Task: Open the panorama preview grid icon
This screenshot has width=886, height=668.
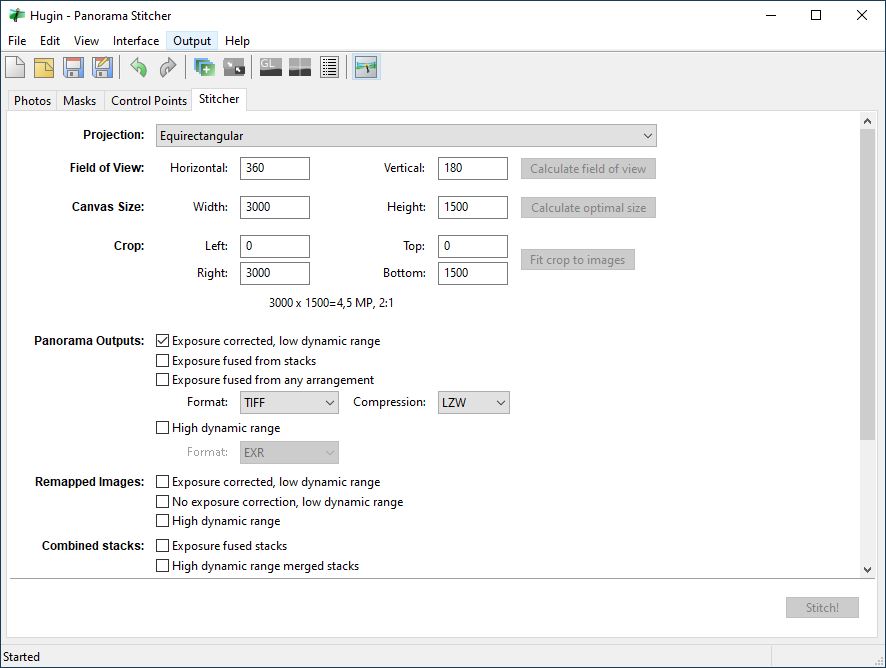Action: [x=299, y=67]
